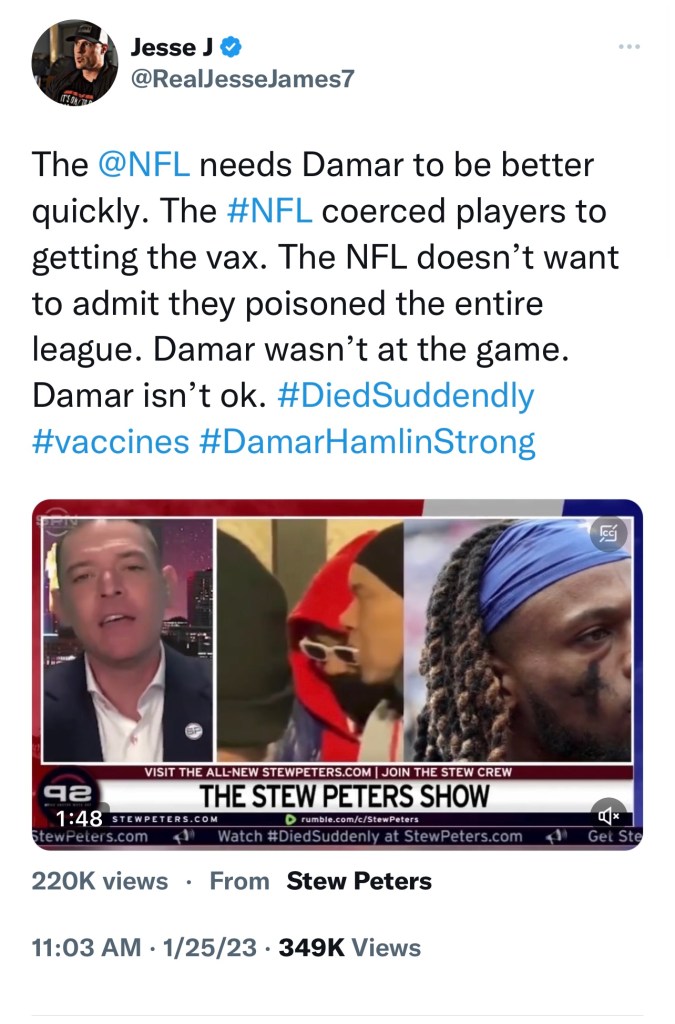Click the 349K Views count

pos(350,948)
